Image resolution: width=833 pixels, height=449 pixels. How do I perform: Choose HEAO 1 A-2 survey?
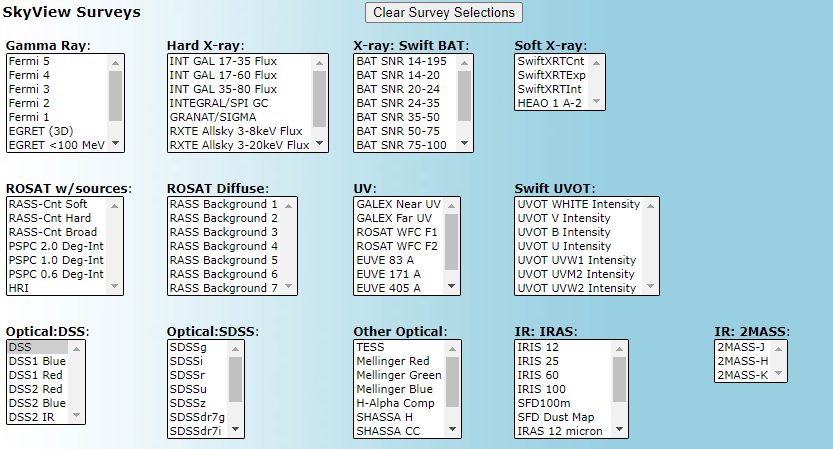pos(551,103)
